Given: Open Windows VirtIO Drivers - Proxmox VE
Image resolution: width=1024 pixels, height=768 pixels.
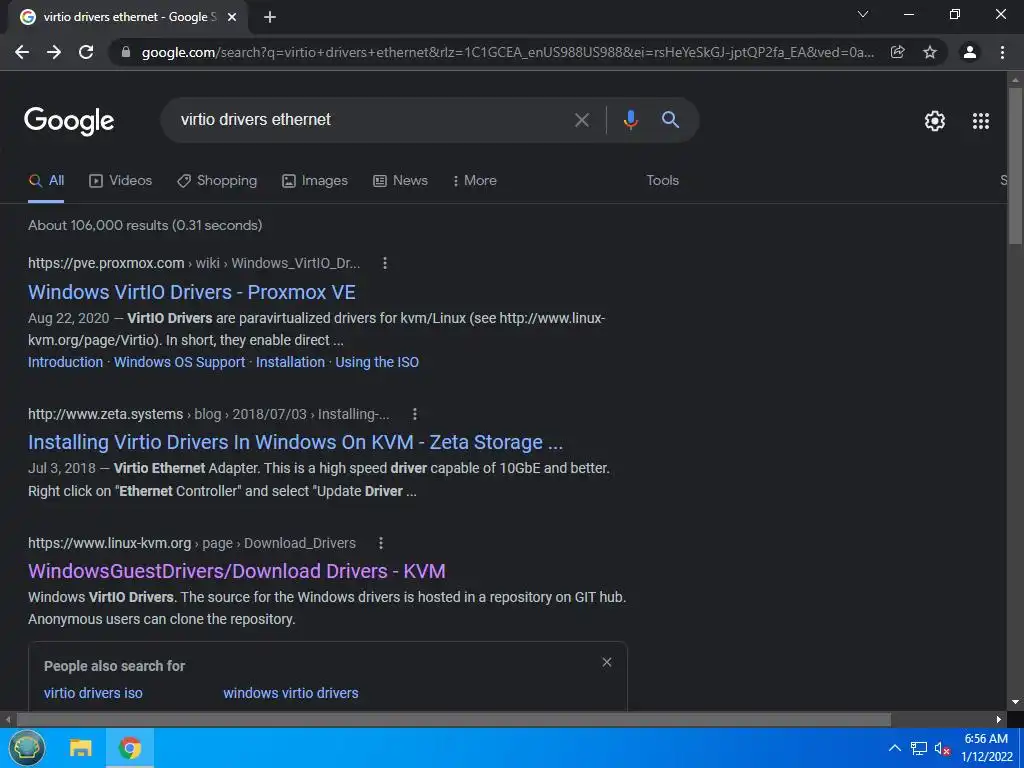Looking at the screenshot, I should click(x=192, y=292).
